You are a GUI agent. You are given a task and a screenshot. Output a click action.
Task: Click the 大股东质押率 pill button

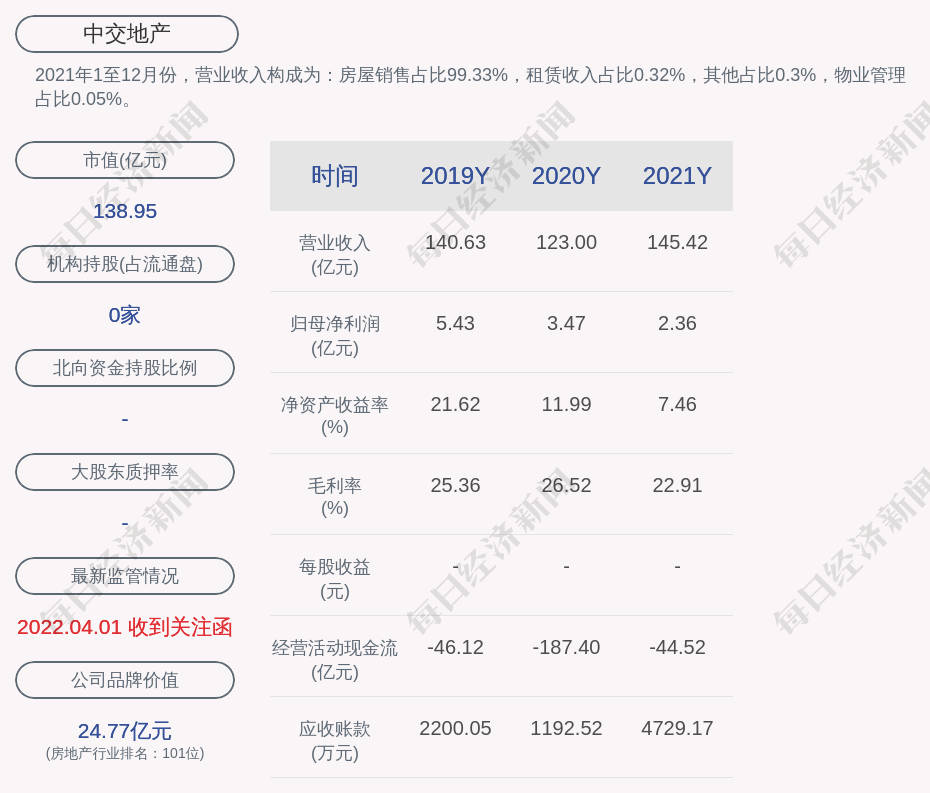click(x=125, y=472)
